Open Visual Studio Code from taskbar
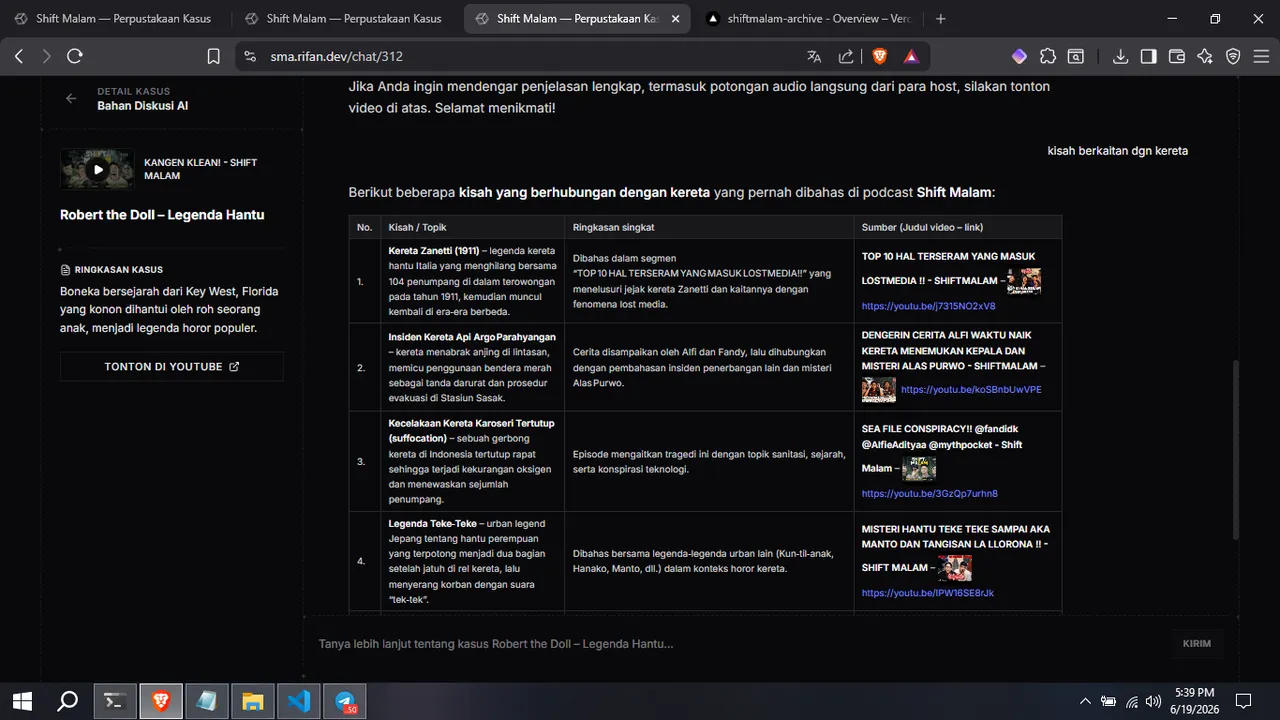Viewport: 1280px width, 720px height. (x=299, y=701)
